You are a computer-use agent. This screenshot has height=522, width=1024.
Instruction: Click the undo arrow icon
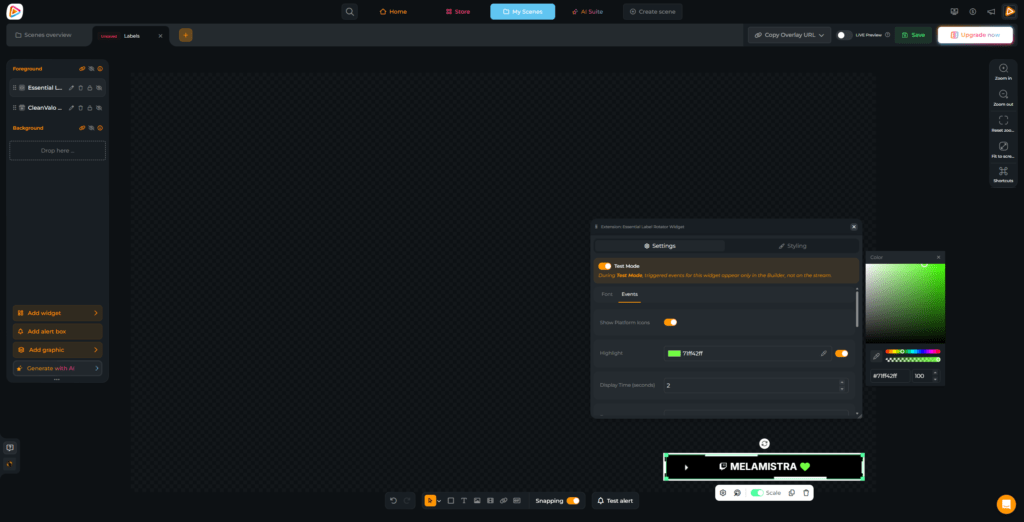[394, 500]
